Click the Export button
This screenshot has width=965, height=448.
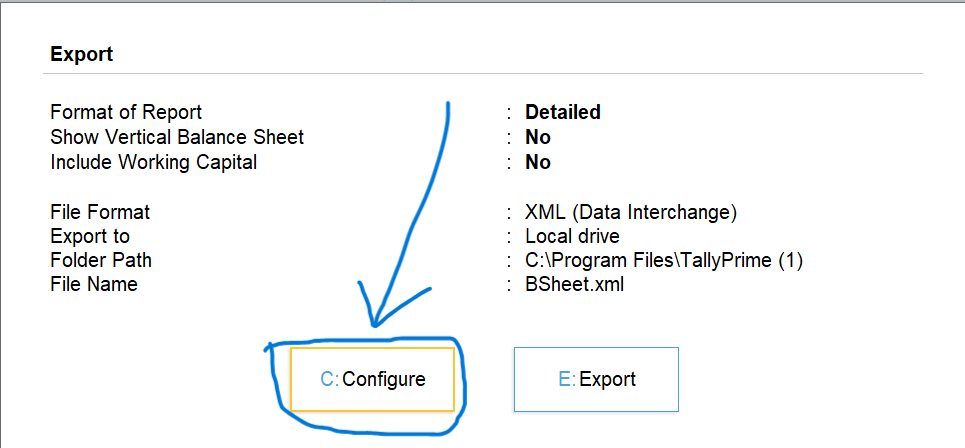click(596, 379)
